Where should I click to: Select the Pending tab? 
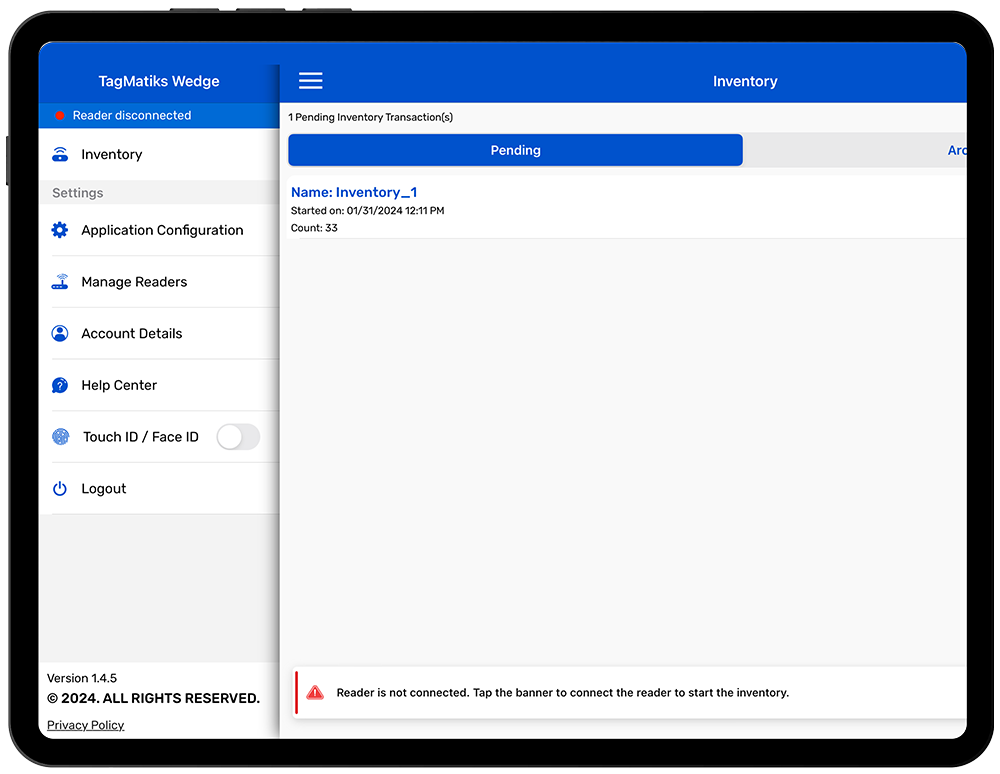(515, 150)
